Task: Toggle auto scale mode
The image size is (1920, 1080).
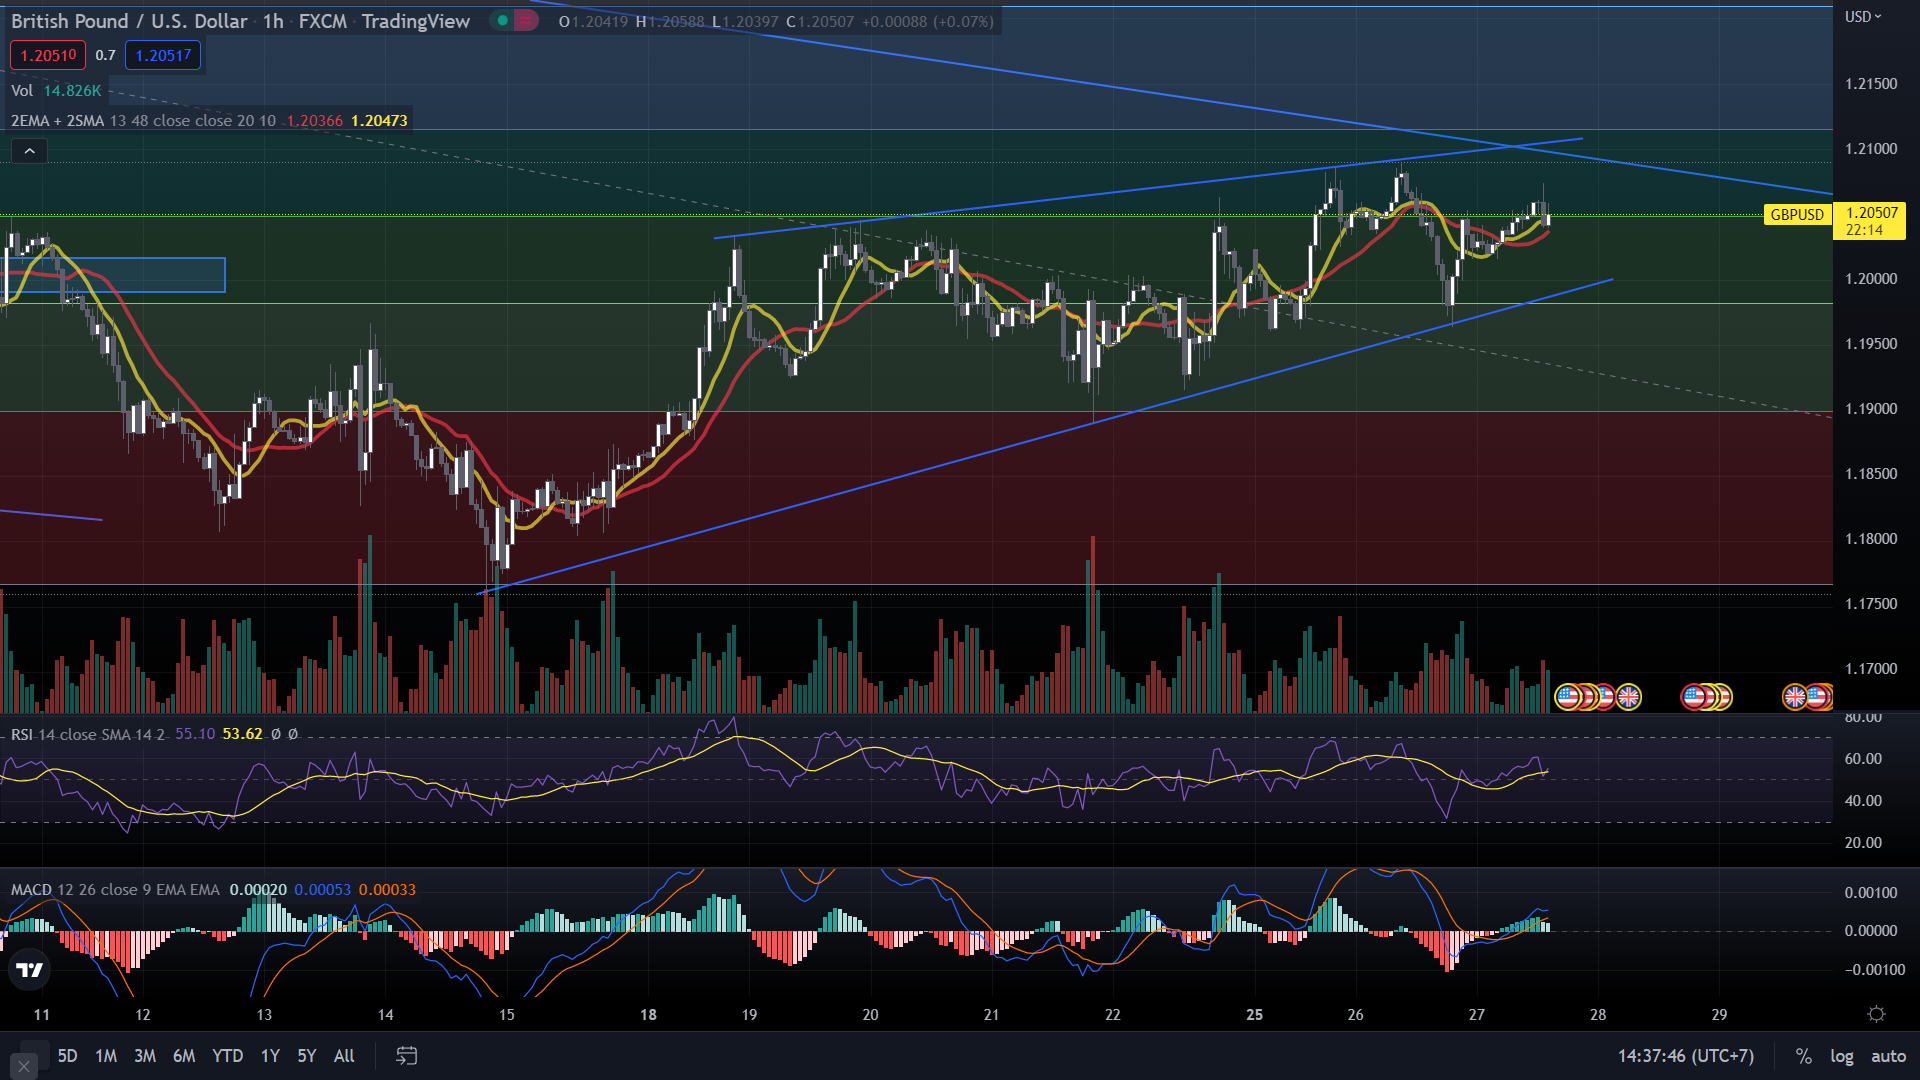Action: coord(1888,1056)
